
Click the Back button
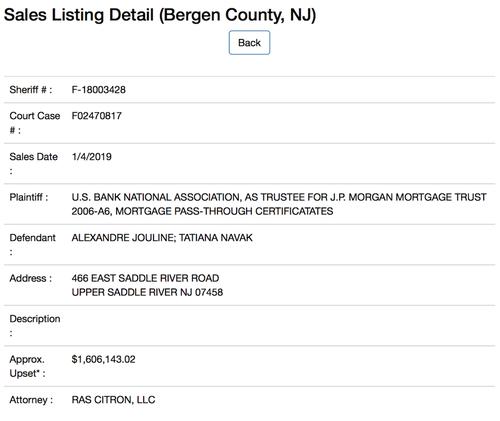[x=249, y=43]
